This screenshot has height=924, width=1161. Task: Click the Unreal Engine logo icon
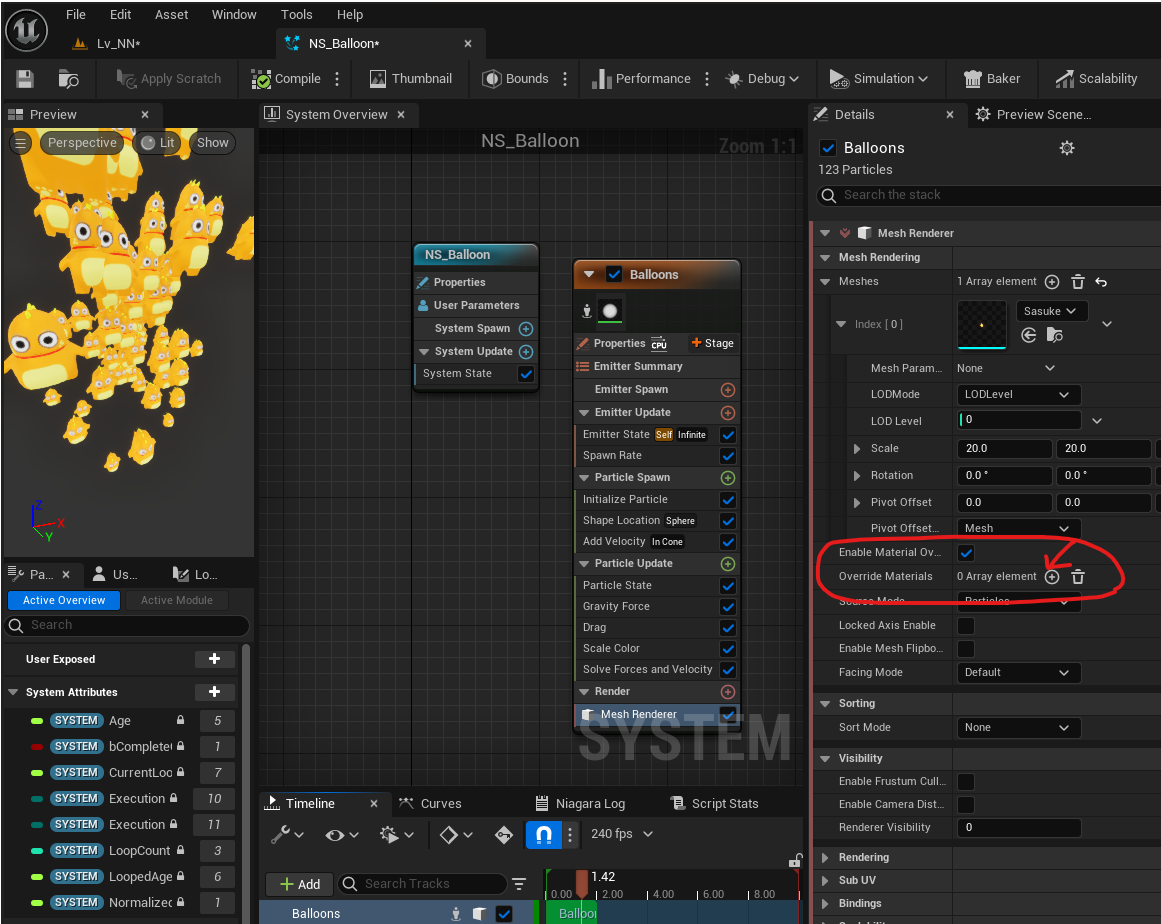coord(27,30)
